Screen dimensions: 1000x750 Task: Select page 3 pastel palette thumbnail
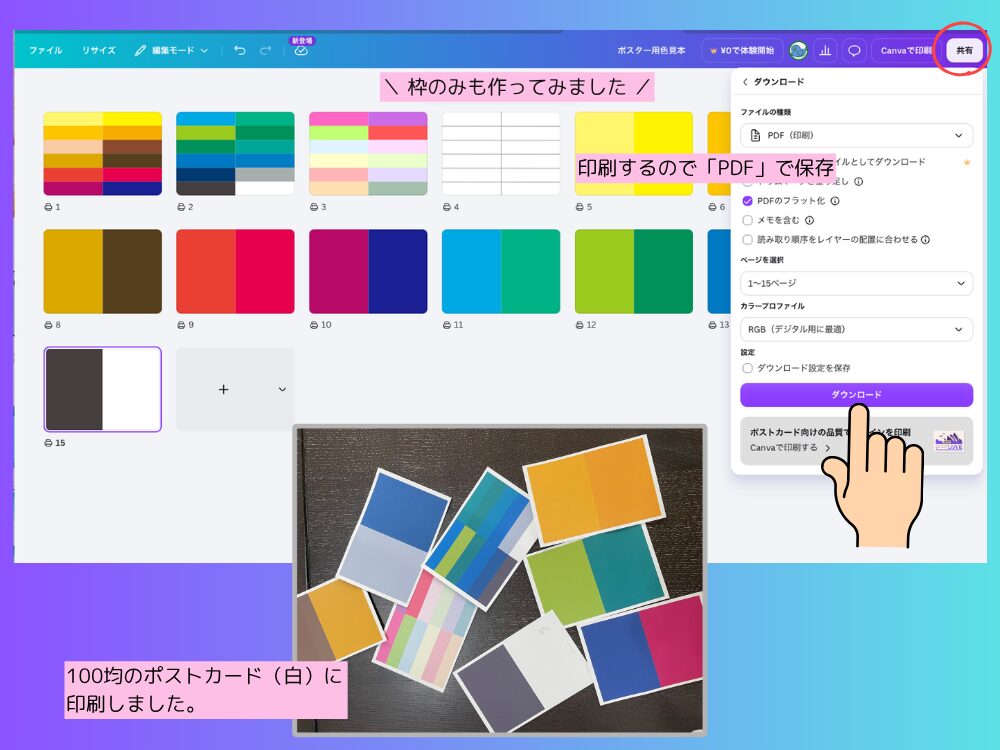click(x=368, y=154)
